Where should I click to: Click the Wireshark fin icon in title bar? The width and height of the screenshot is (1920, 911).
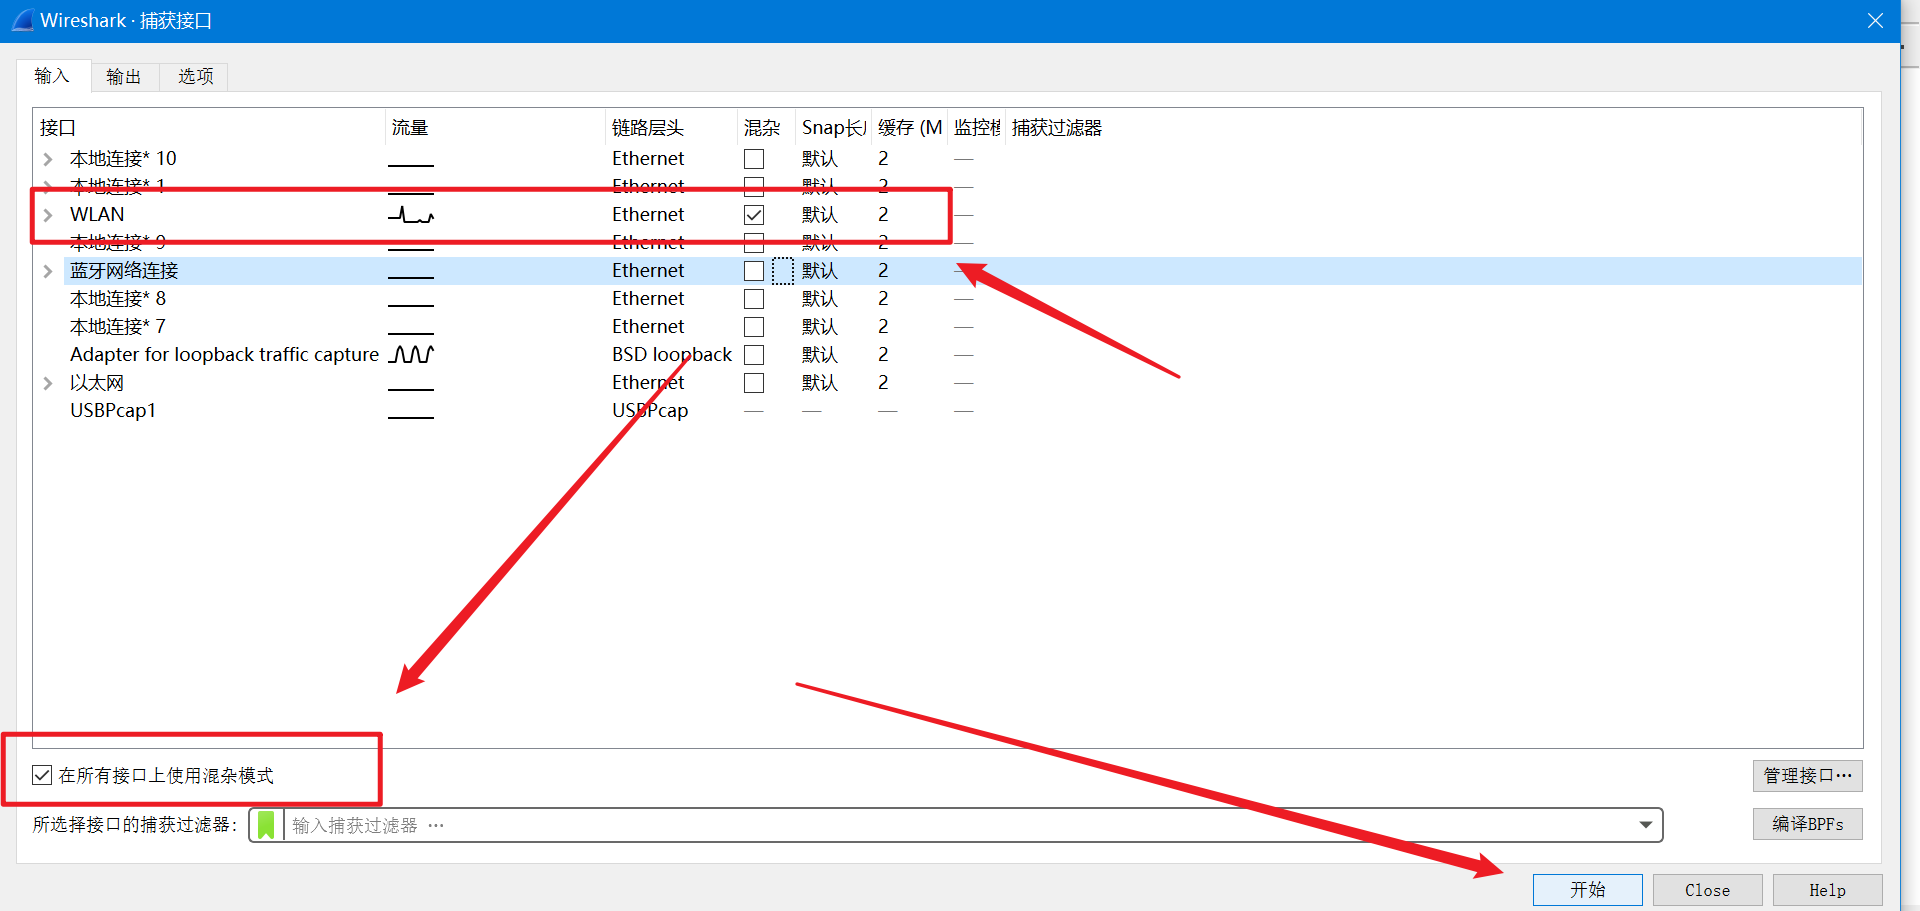tap(22, 20)
